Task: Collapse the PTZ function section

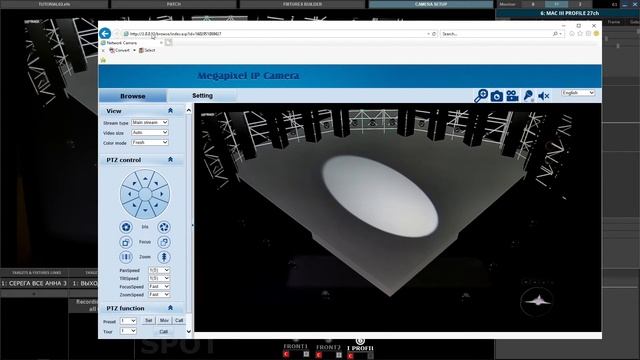Action: tap(170, 308)
